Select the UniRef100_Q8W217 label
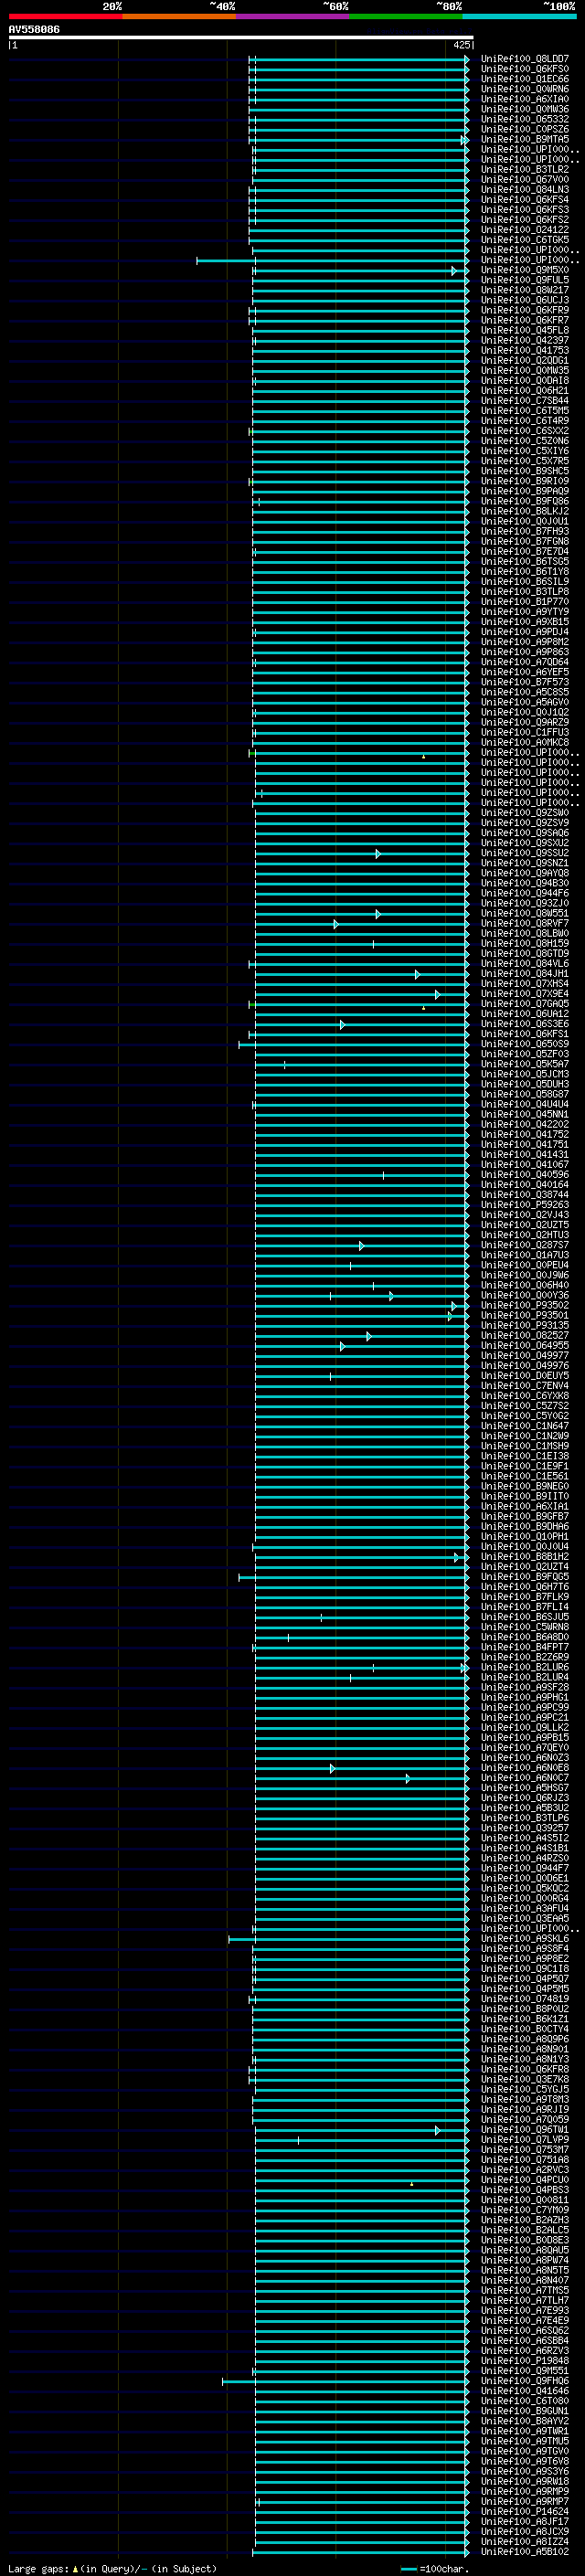 tap(525, 290)
